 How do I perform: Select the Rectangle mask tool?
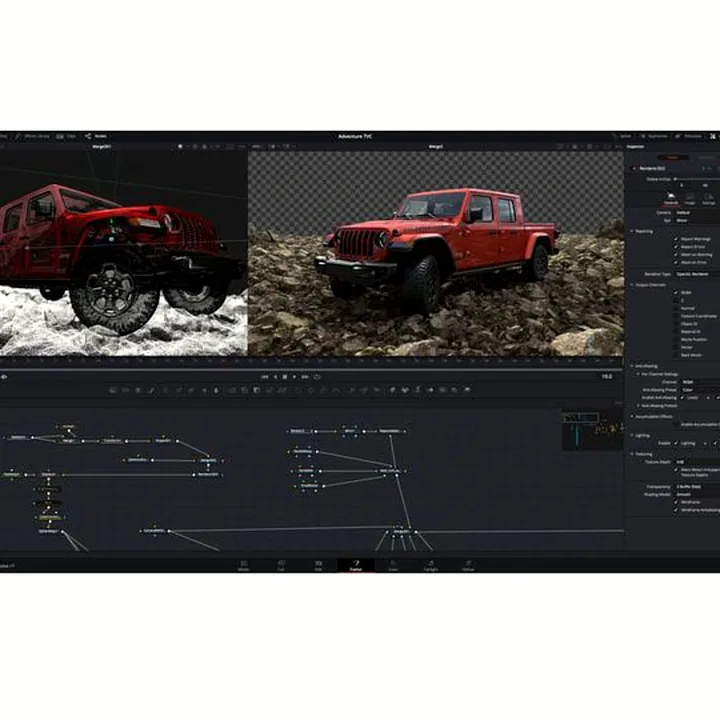coord(298,390)
